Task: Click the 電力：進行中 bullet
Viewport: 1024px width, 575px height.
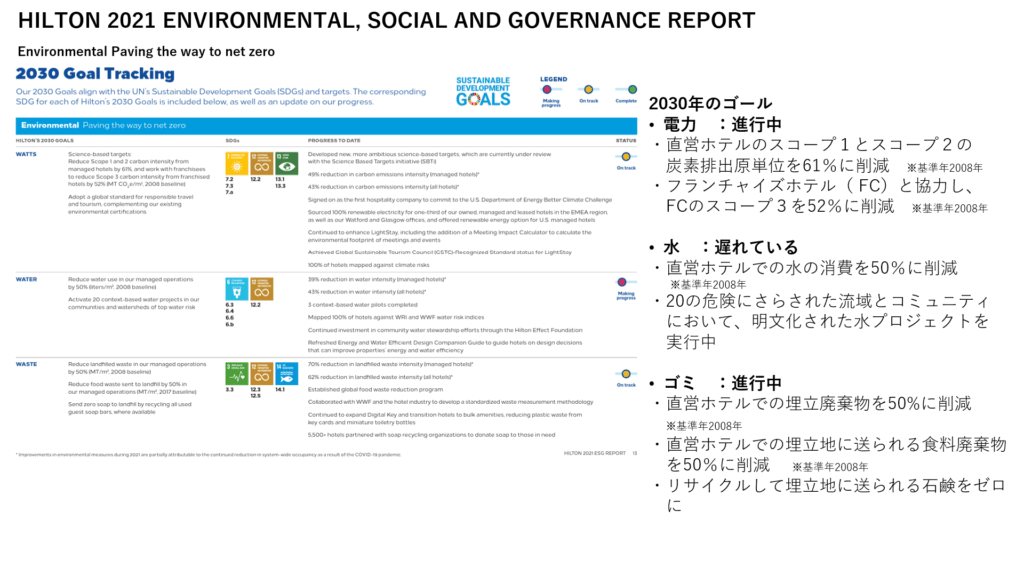Action: click(722, 124)
